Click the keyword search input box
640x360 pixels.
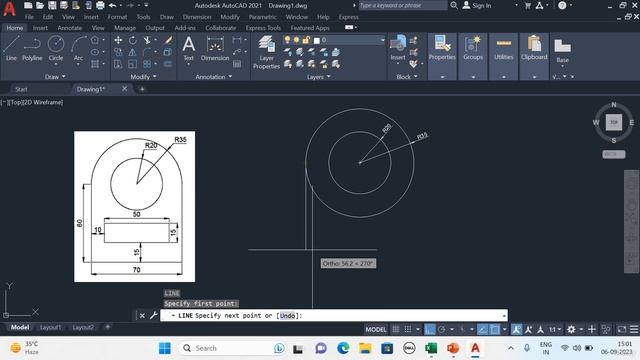tap(402, 5)
